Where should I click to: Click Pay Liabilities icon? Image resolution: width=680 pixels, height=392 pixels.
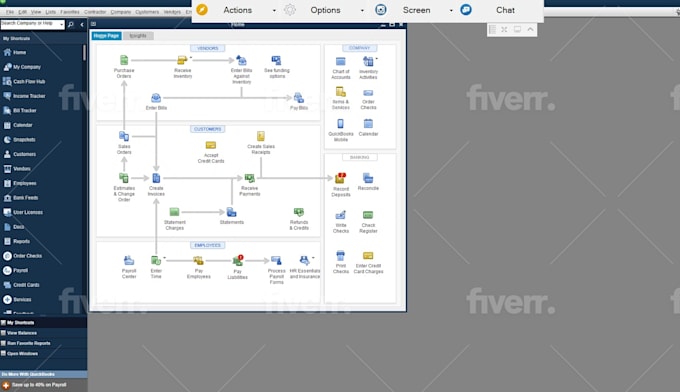[x=238, y=261]
